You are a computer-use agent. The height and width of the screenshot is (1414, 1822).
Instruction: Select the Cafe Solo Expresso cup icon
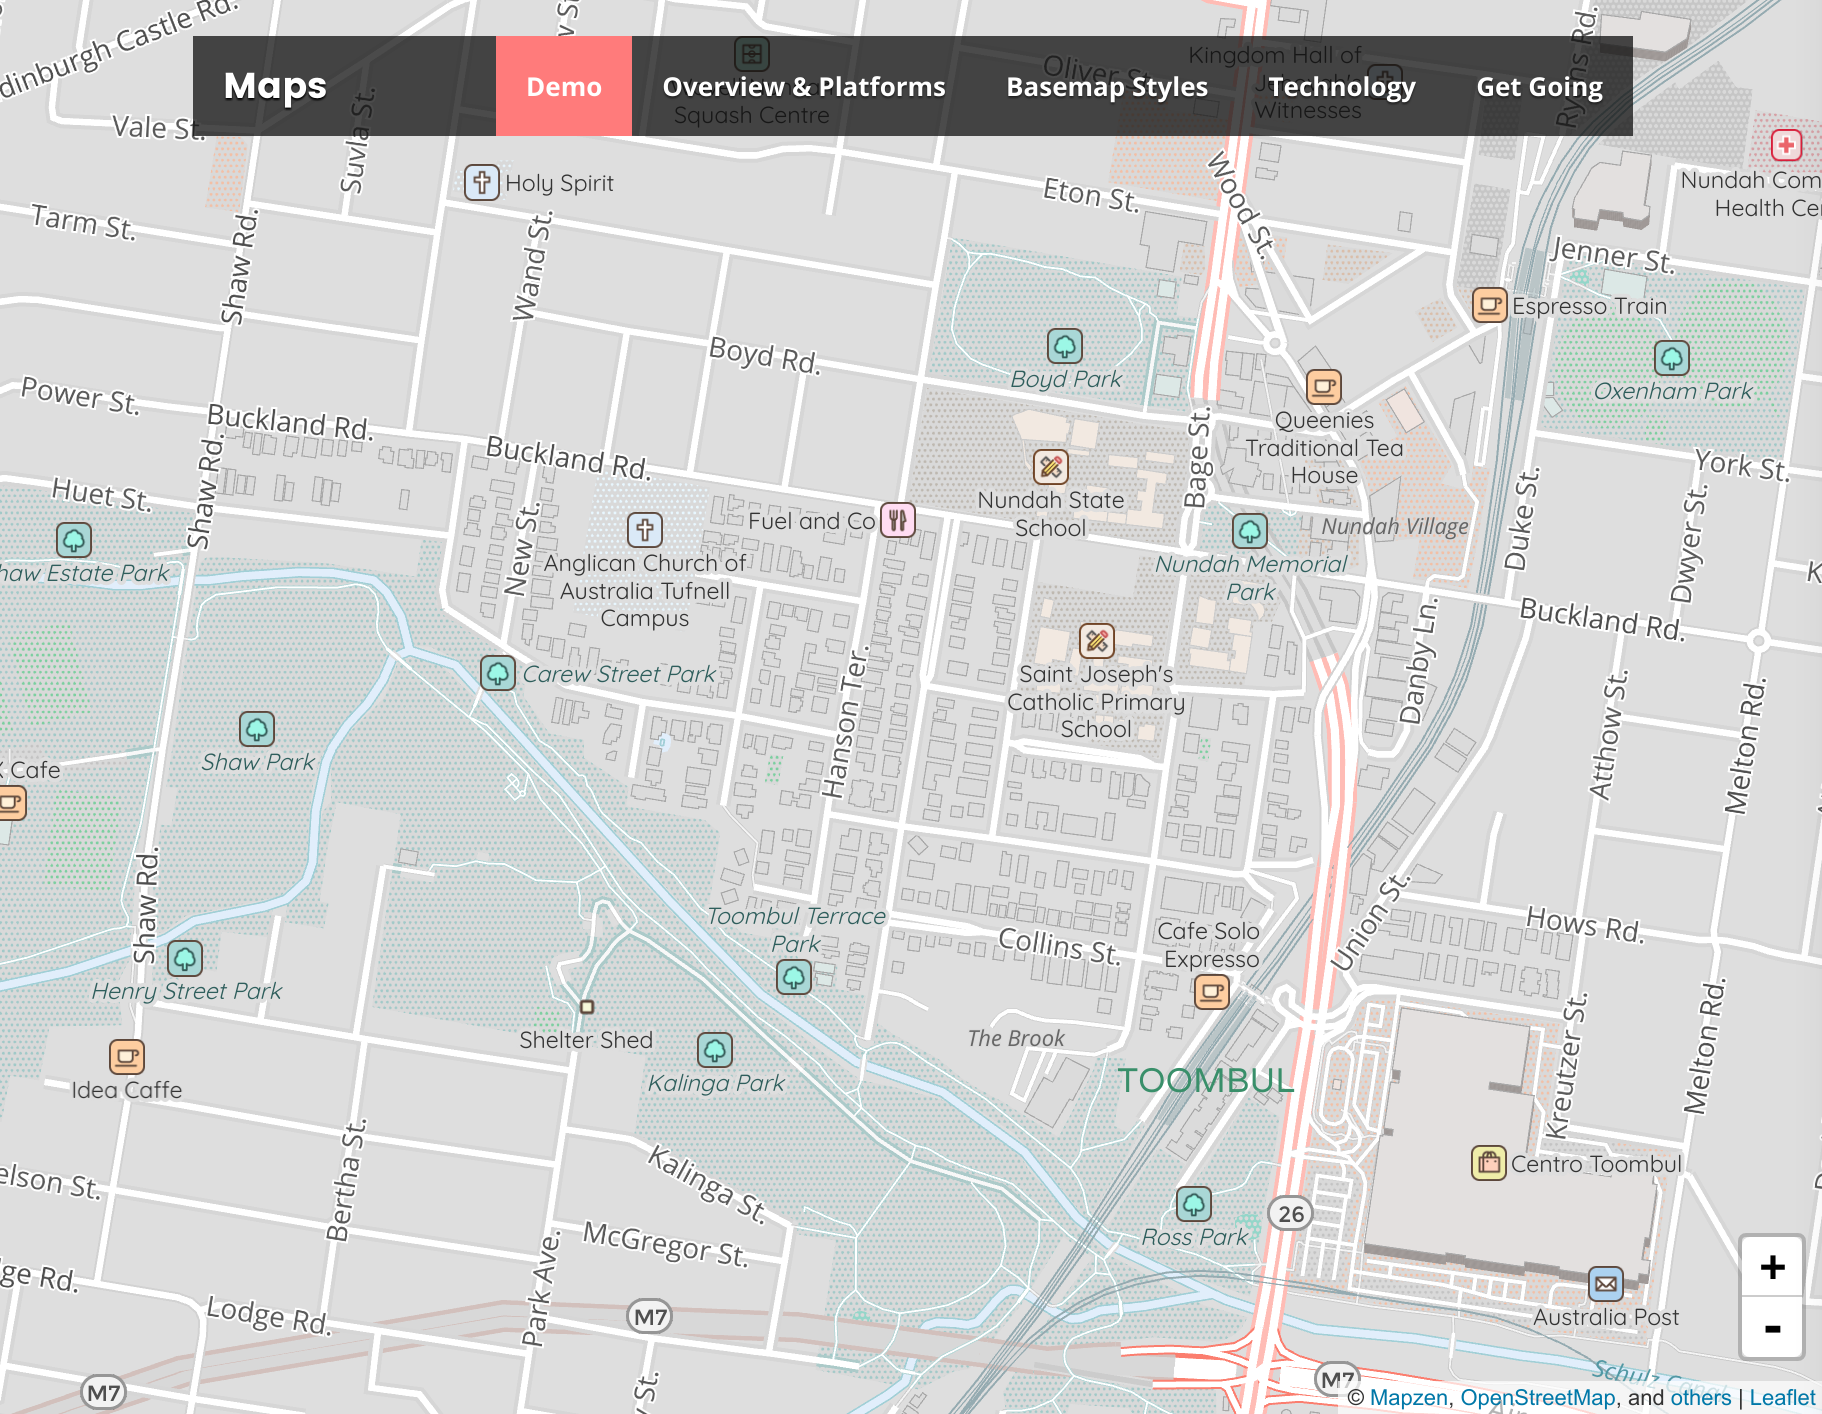tap(1210, 992)
